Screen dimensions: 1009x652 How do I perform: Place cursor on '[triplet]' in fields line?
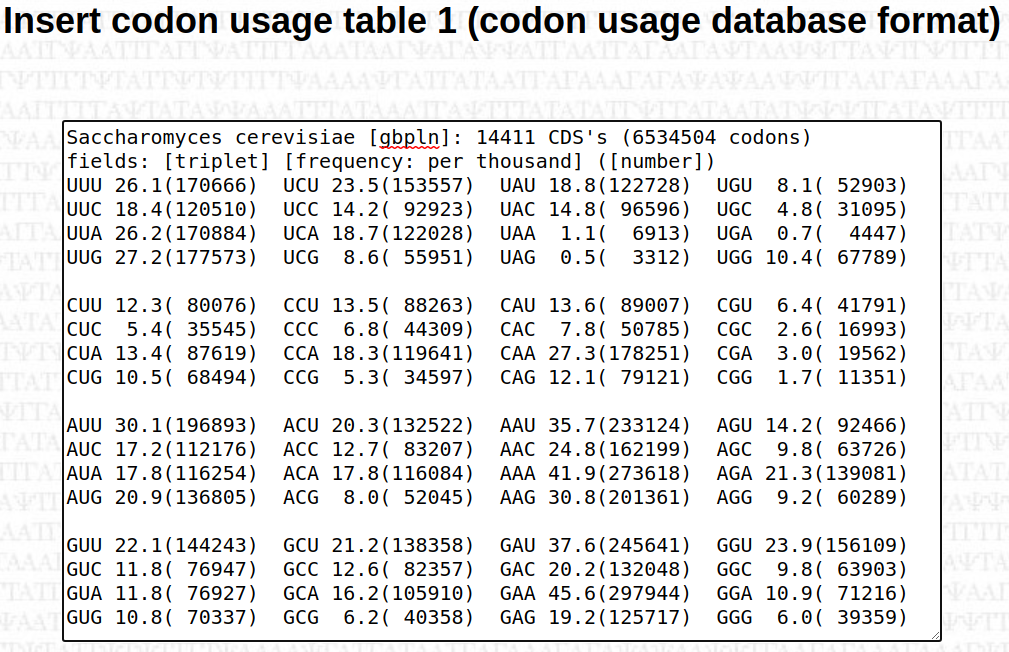click(x=216, y=162)
